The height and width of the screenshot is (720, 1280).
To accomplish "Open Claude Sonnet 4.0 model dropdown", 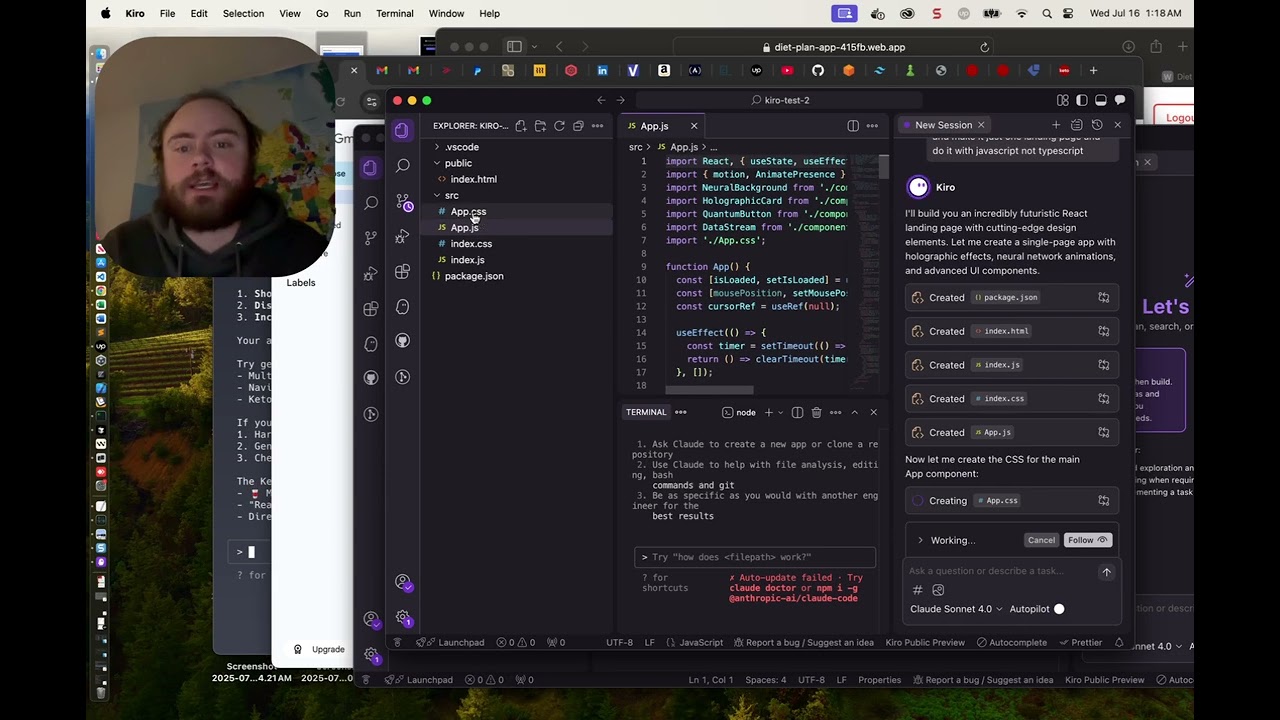I will (x=956, y=609).
